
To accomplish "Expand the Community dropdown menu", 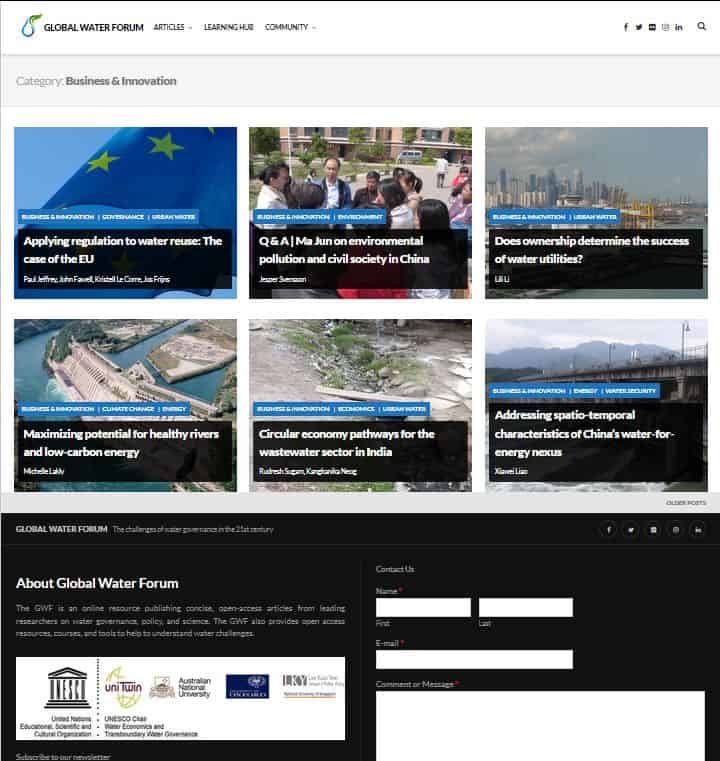I will 290,27.
